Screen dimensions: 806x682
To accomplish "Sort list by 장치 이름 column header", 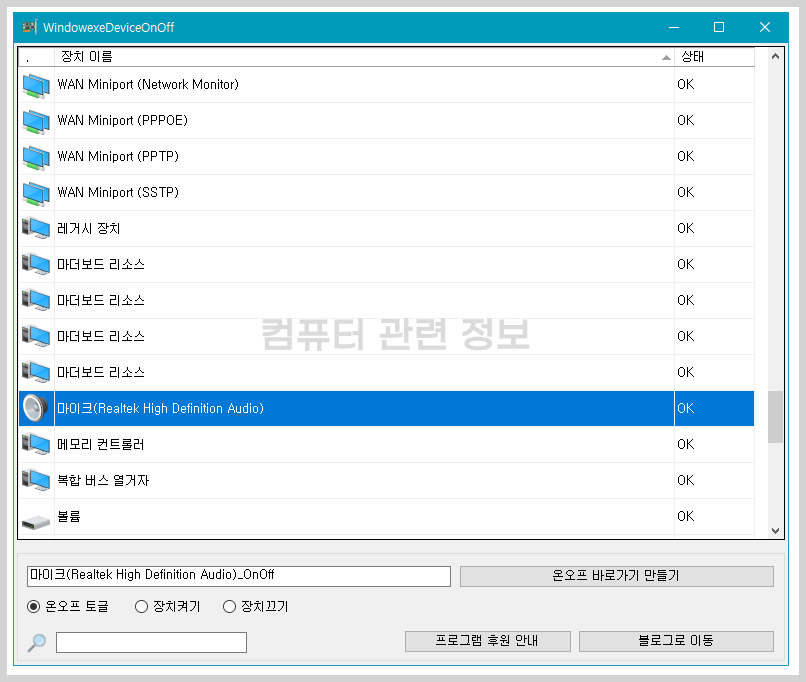I will click(x=364, y=57).
